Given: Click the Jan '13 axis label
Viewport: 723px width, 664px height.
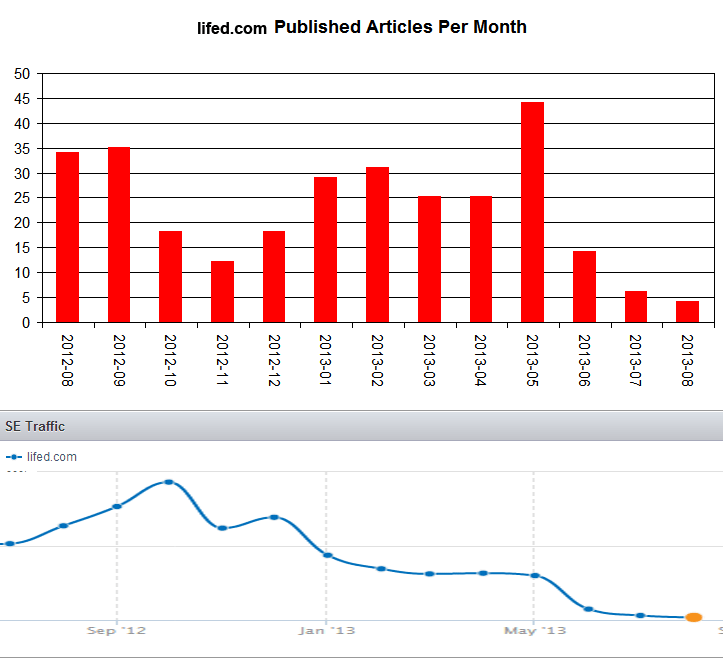Looking at the screenshot, I should coord(326,631).
